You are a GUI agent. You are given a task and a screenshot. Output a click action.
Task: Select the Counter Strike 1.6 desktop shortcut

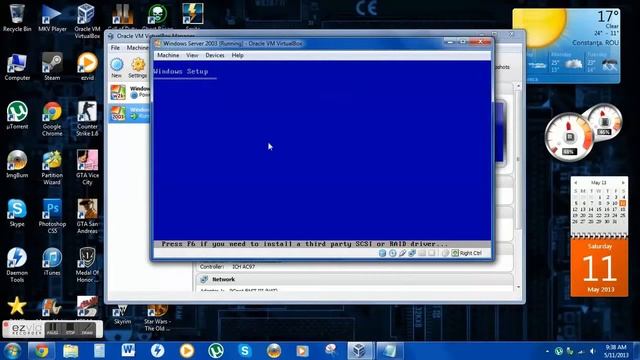(87, 119)
